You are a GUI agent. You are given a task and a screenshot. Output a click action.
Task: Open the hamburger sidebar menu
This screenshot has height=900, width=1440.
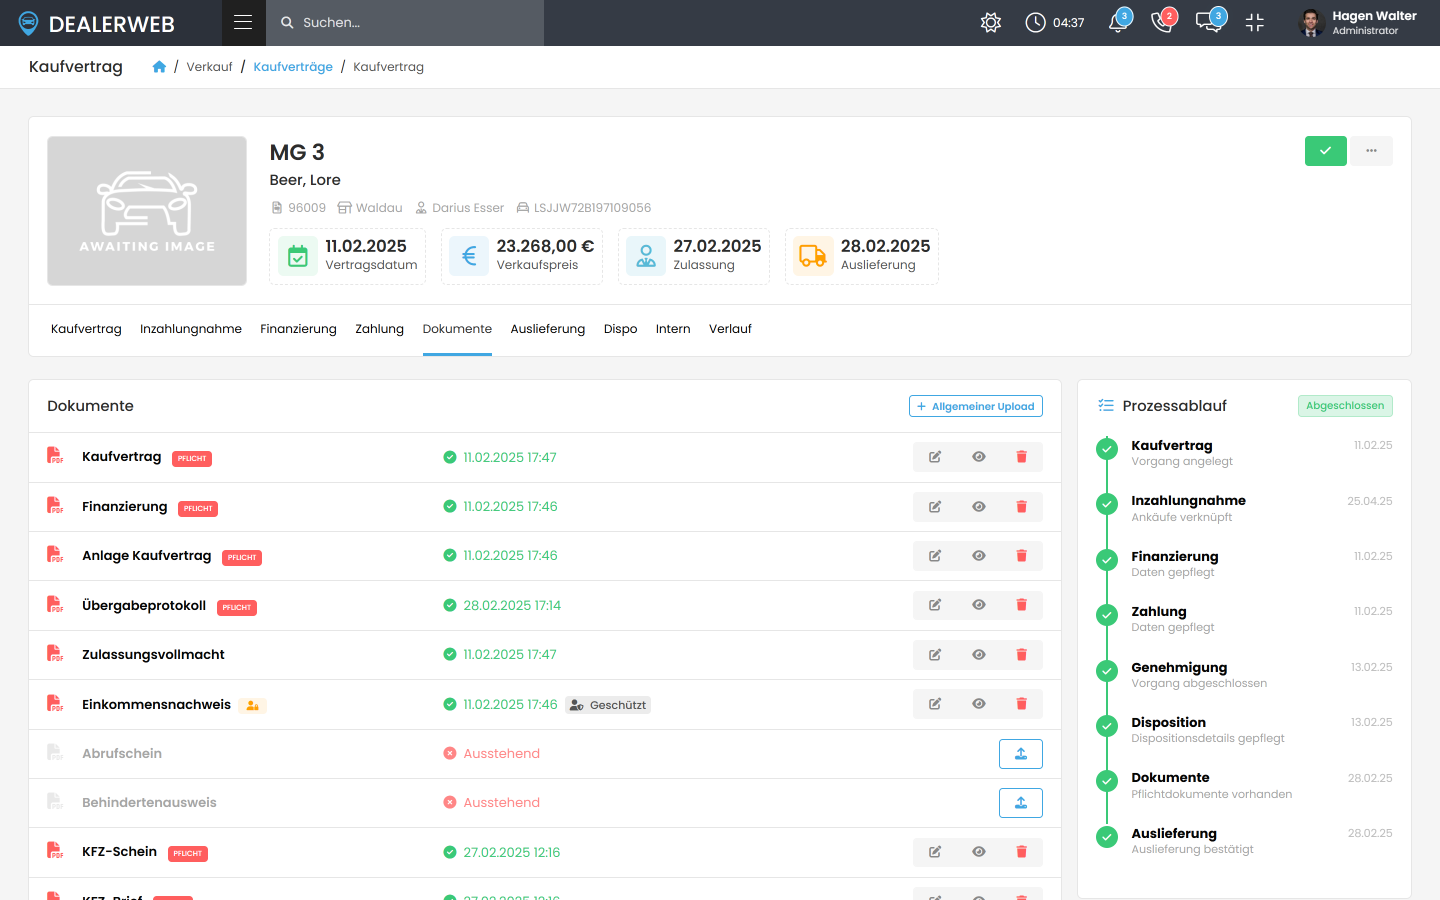(x=243, y=22)
